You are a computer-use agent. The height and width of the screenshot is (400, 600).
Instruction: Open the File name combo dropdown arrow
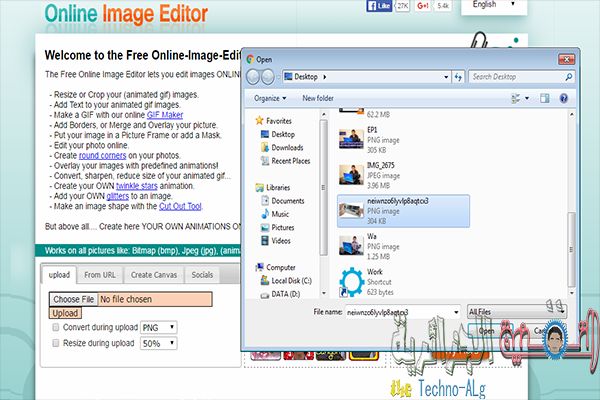coord(456,312)
